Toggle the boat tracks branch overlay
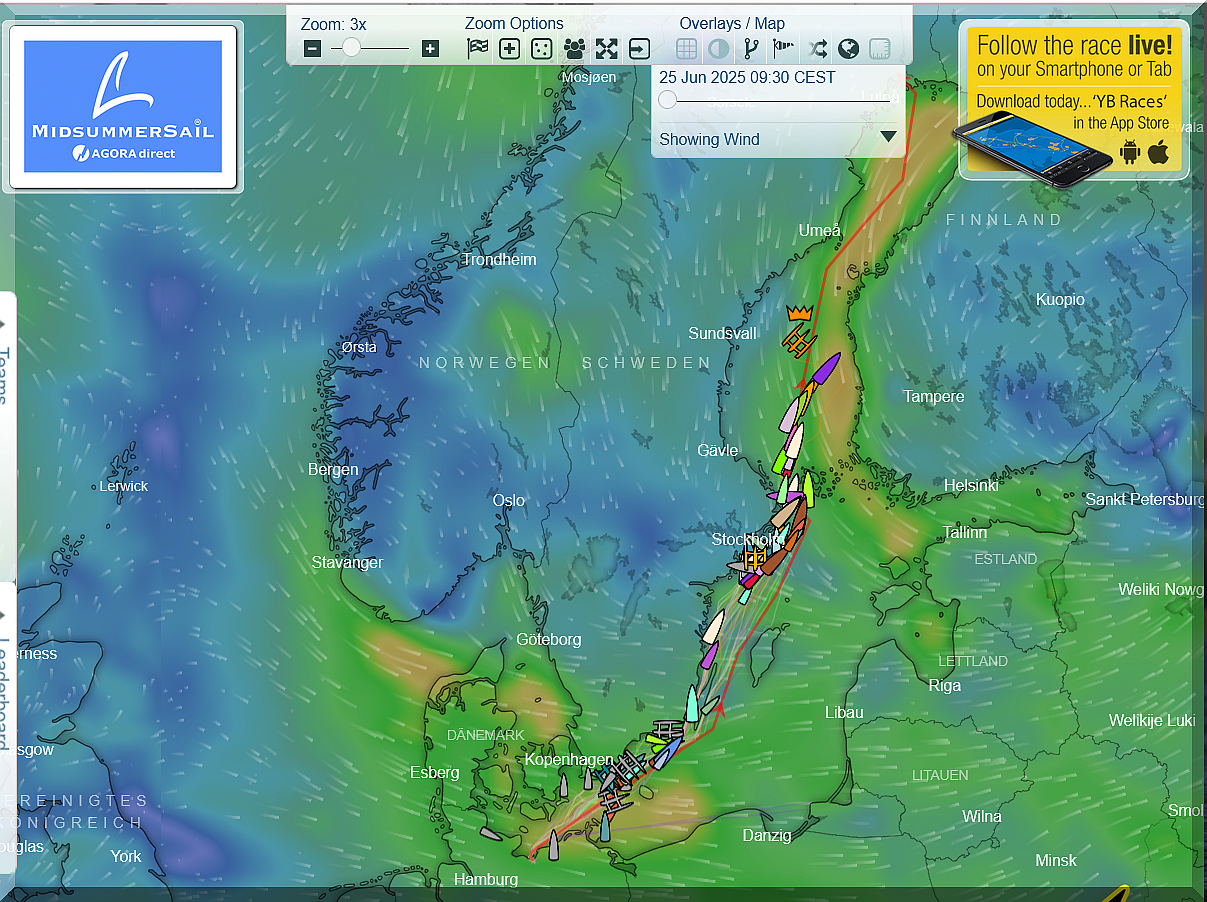Viewport: 1207px width, 902px height. [752, 48]
